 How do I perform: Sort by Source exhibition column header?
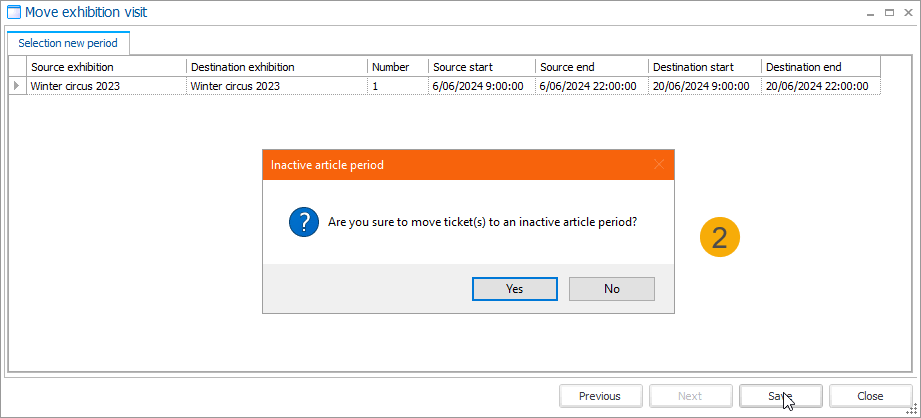tap(106, 67)
